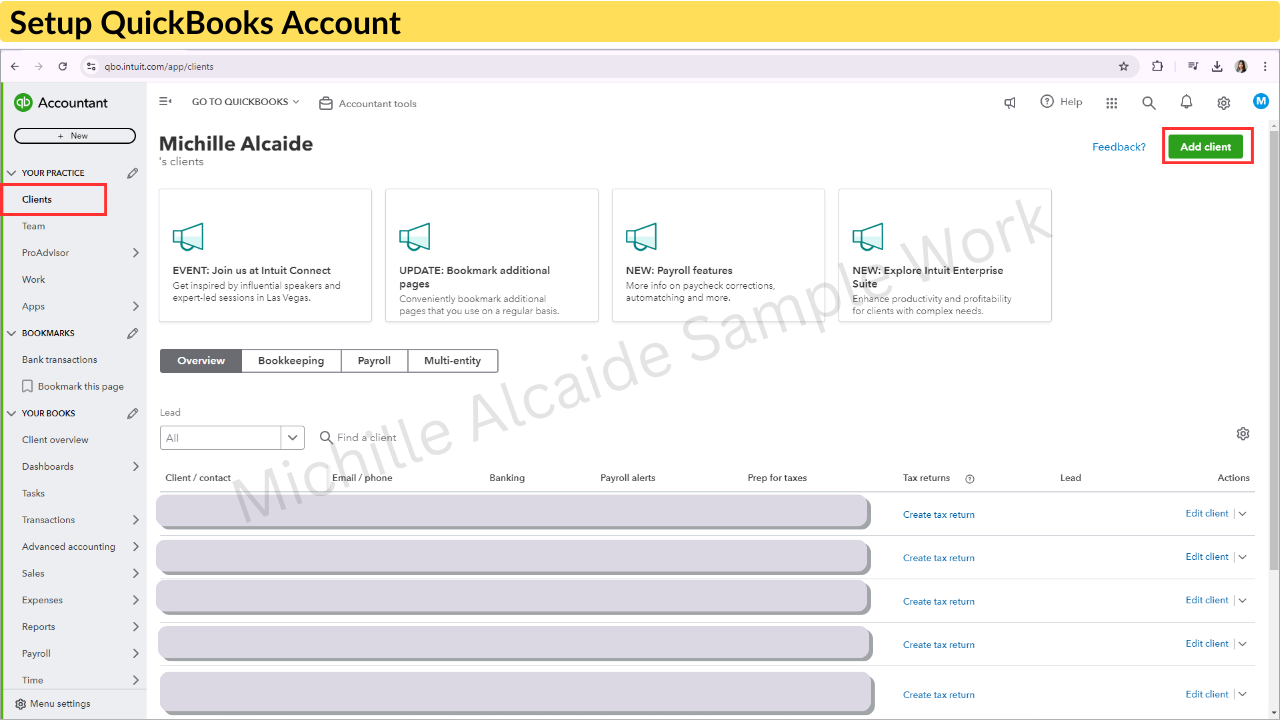Screen dimensions: 1280x720
Task: Select Team in the sidebar
Action: [x=34, y=226]
